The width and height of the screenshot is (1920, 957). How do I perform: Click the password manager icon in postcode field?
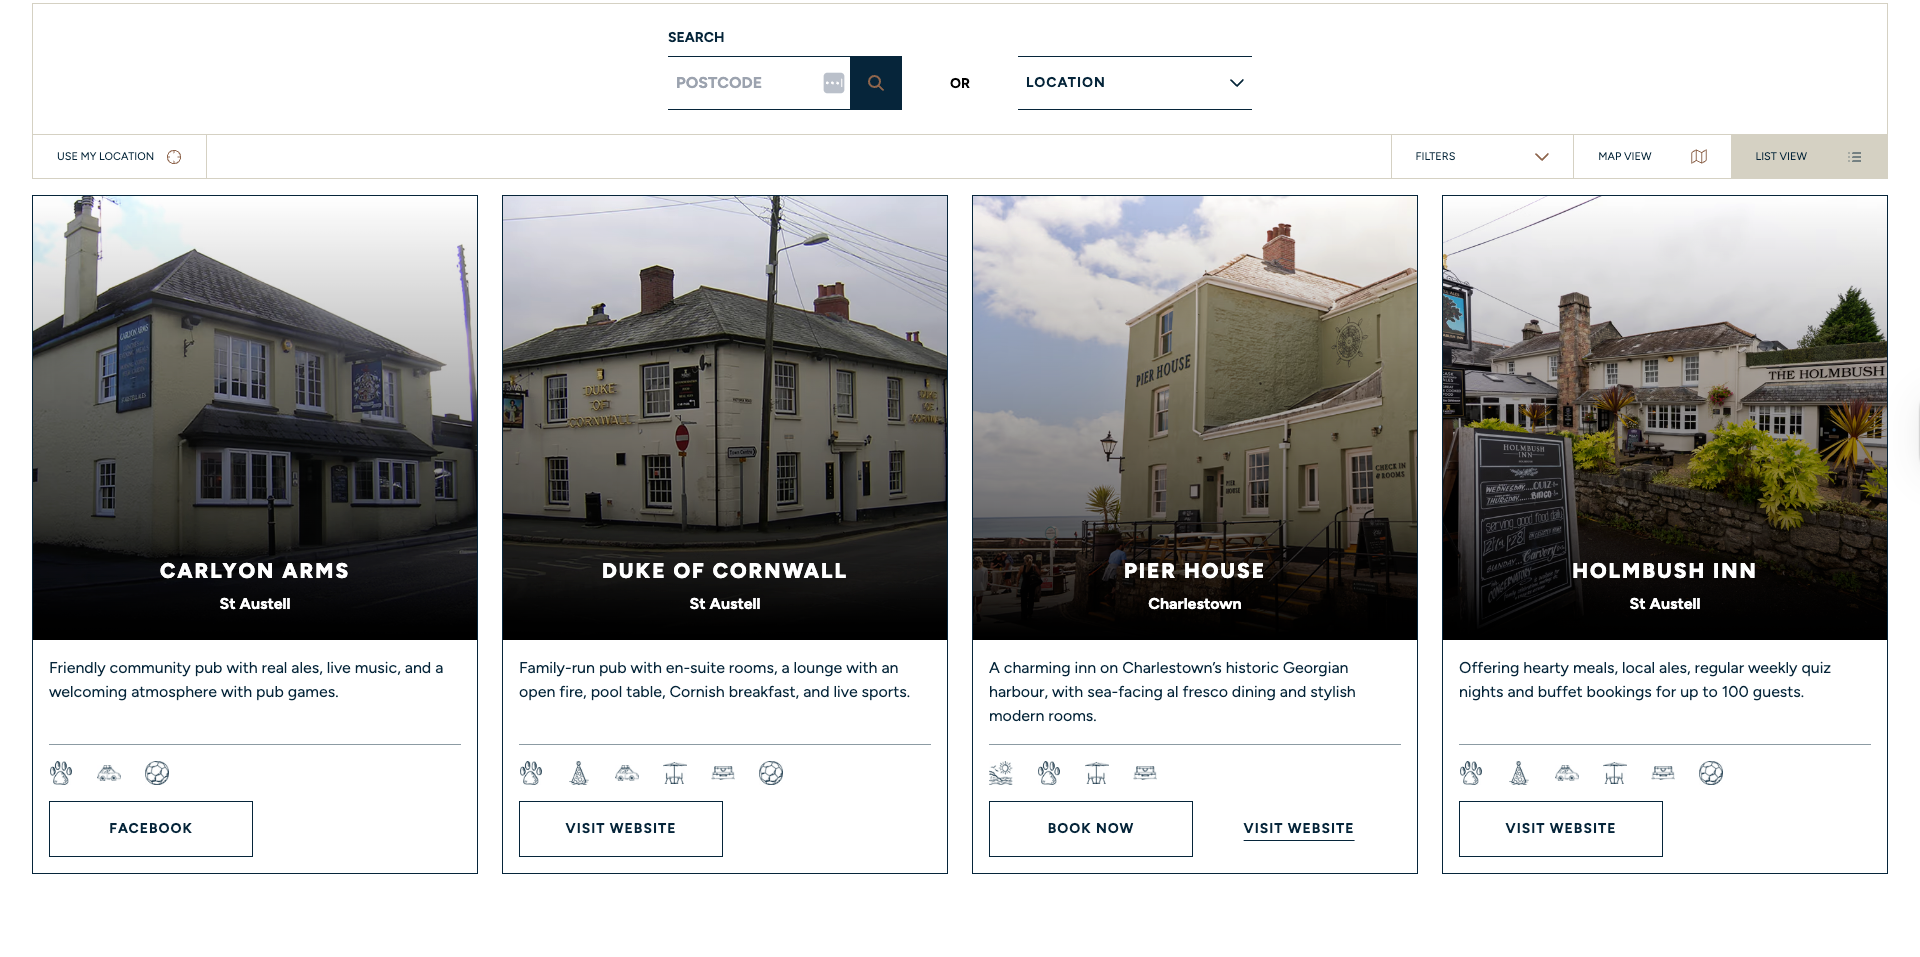(834, 83)
